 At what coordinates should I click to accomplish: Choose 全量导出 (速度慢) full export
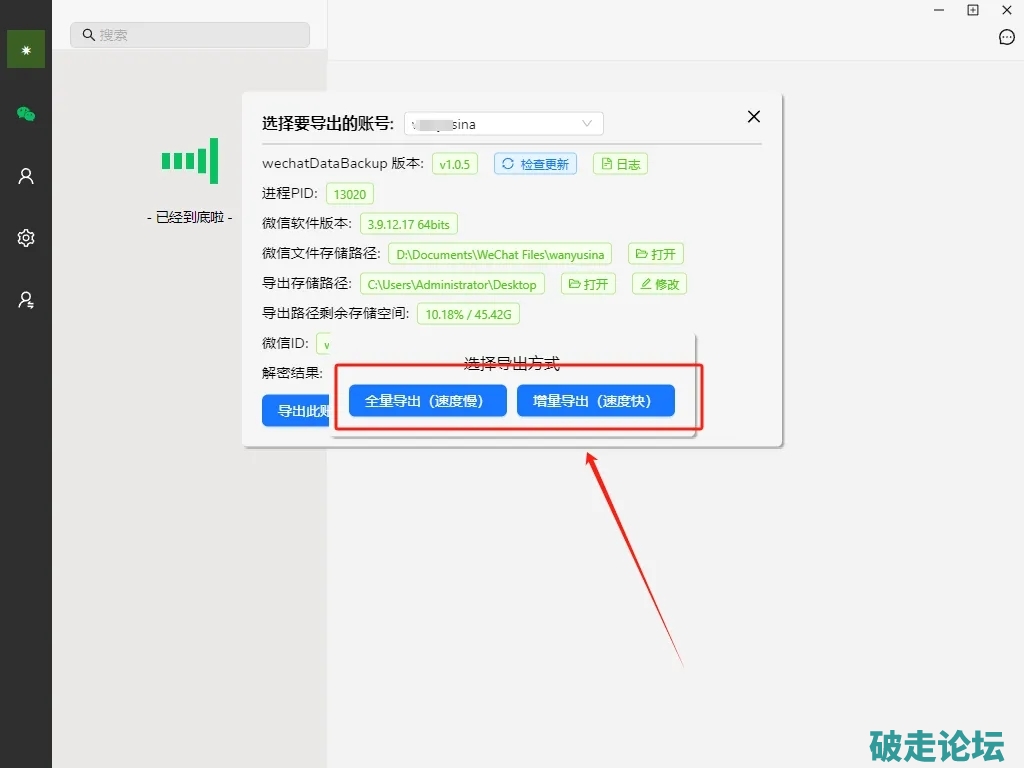click(427, 401)
